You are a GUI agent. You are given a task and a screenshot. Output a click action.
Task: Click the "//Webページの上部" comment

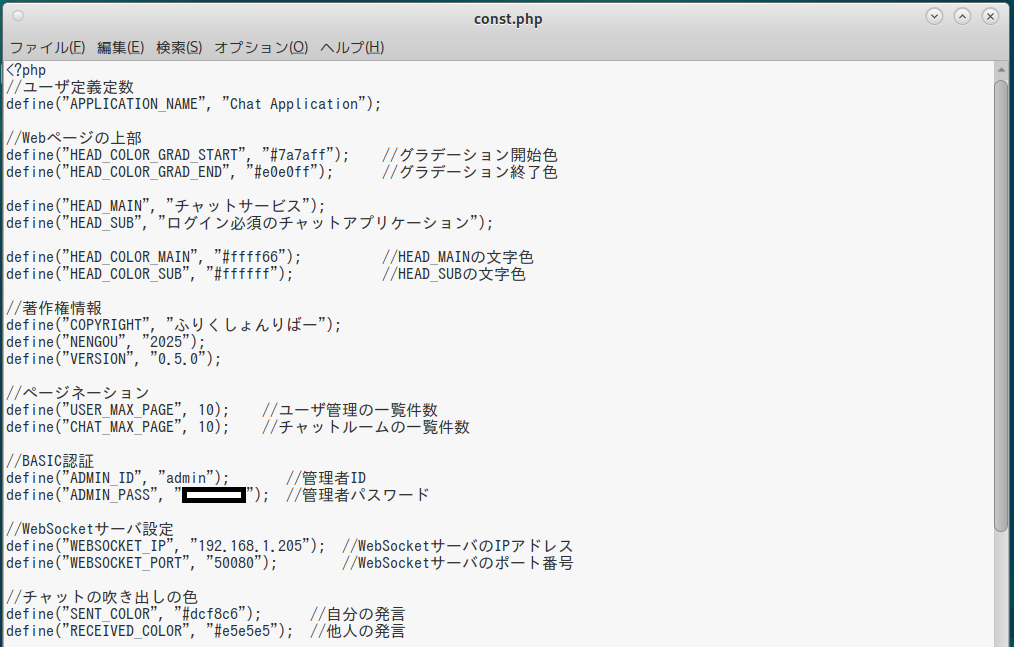click(x=74, y=138)
